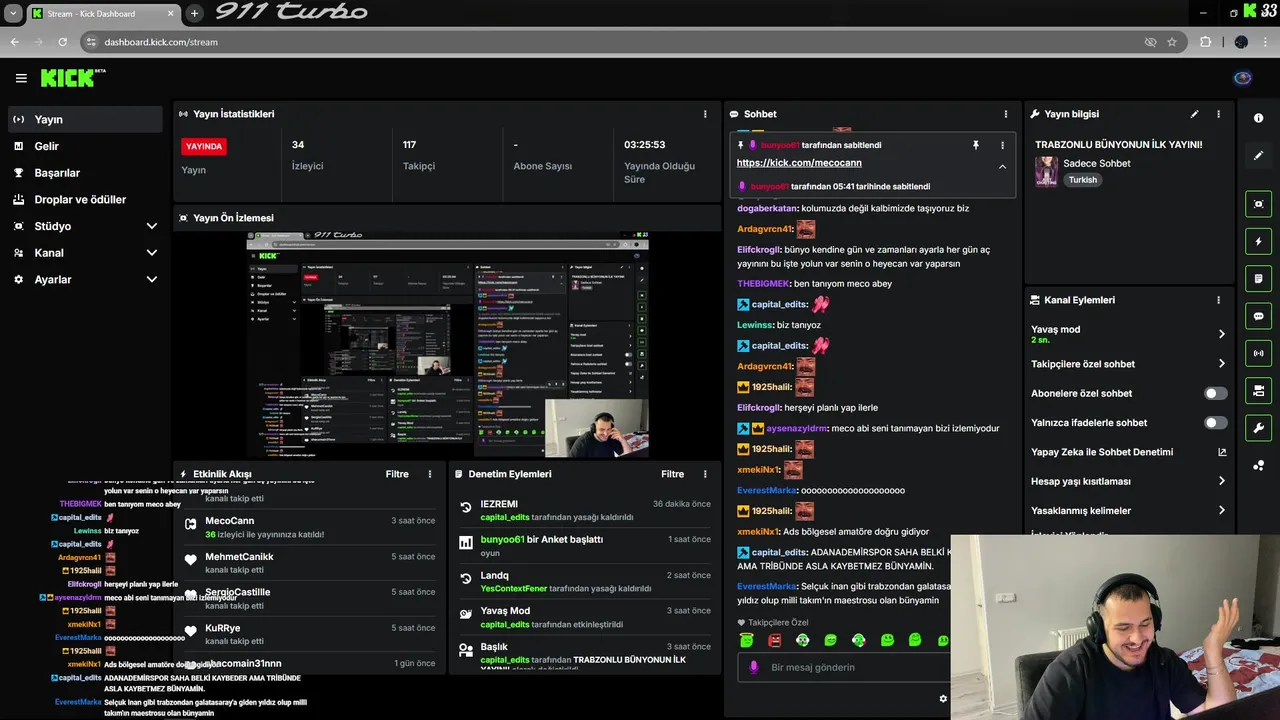1280x720 pixels.
Task: Click the stream preview video thumbnail
Action: pyautogui.click(x=447, y=345)
